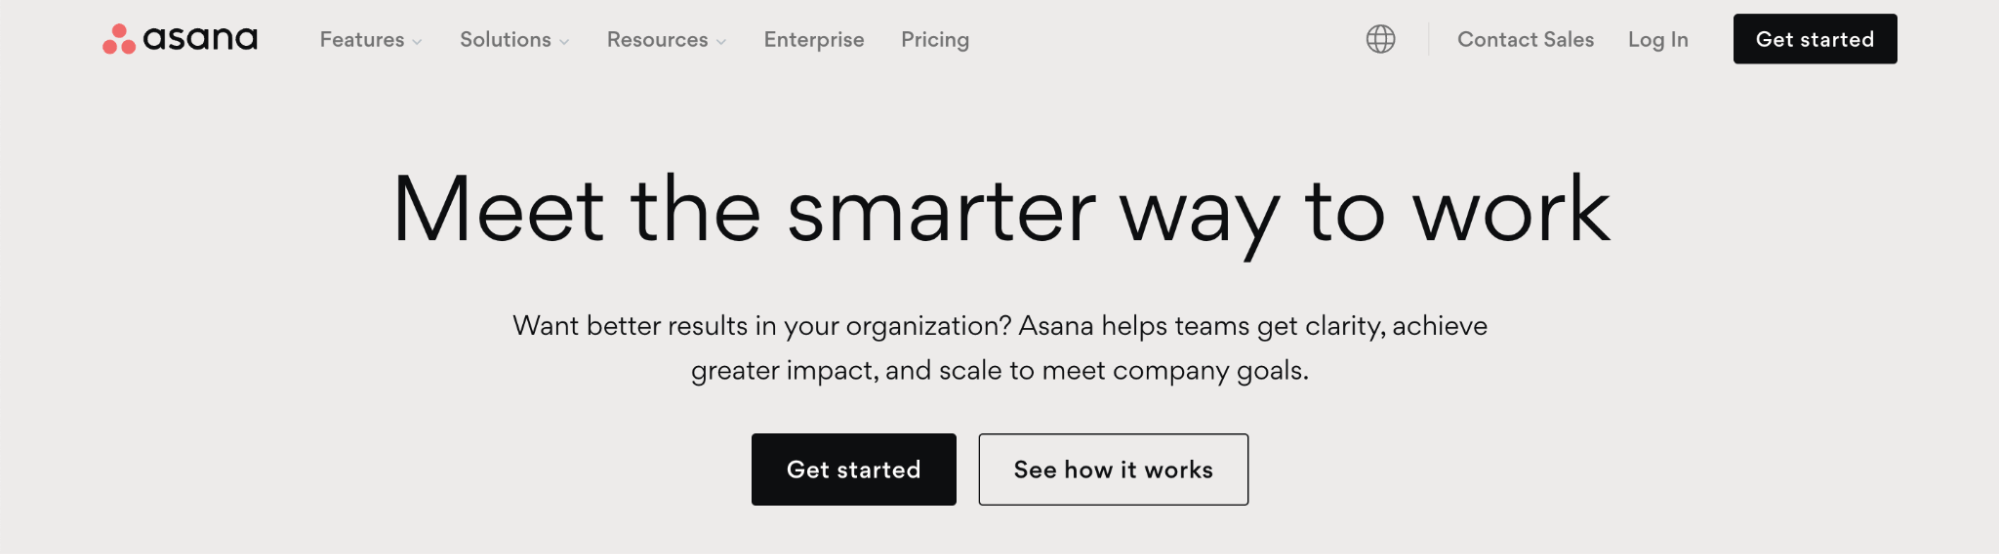Select the Contact Sales link
The width and height of the screenshot is (1999, 555).
pos(1525,40)
